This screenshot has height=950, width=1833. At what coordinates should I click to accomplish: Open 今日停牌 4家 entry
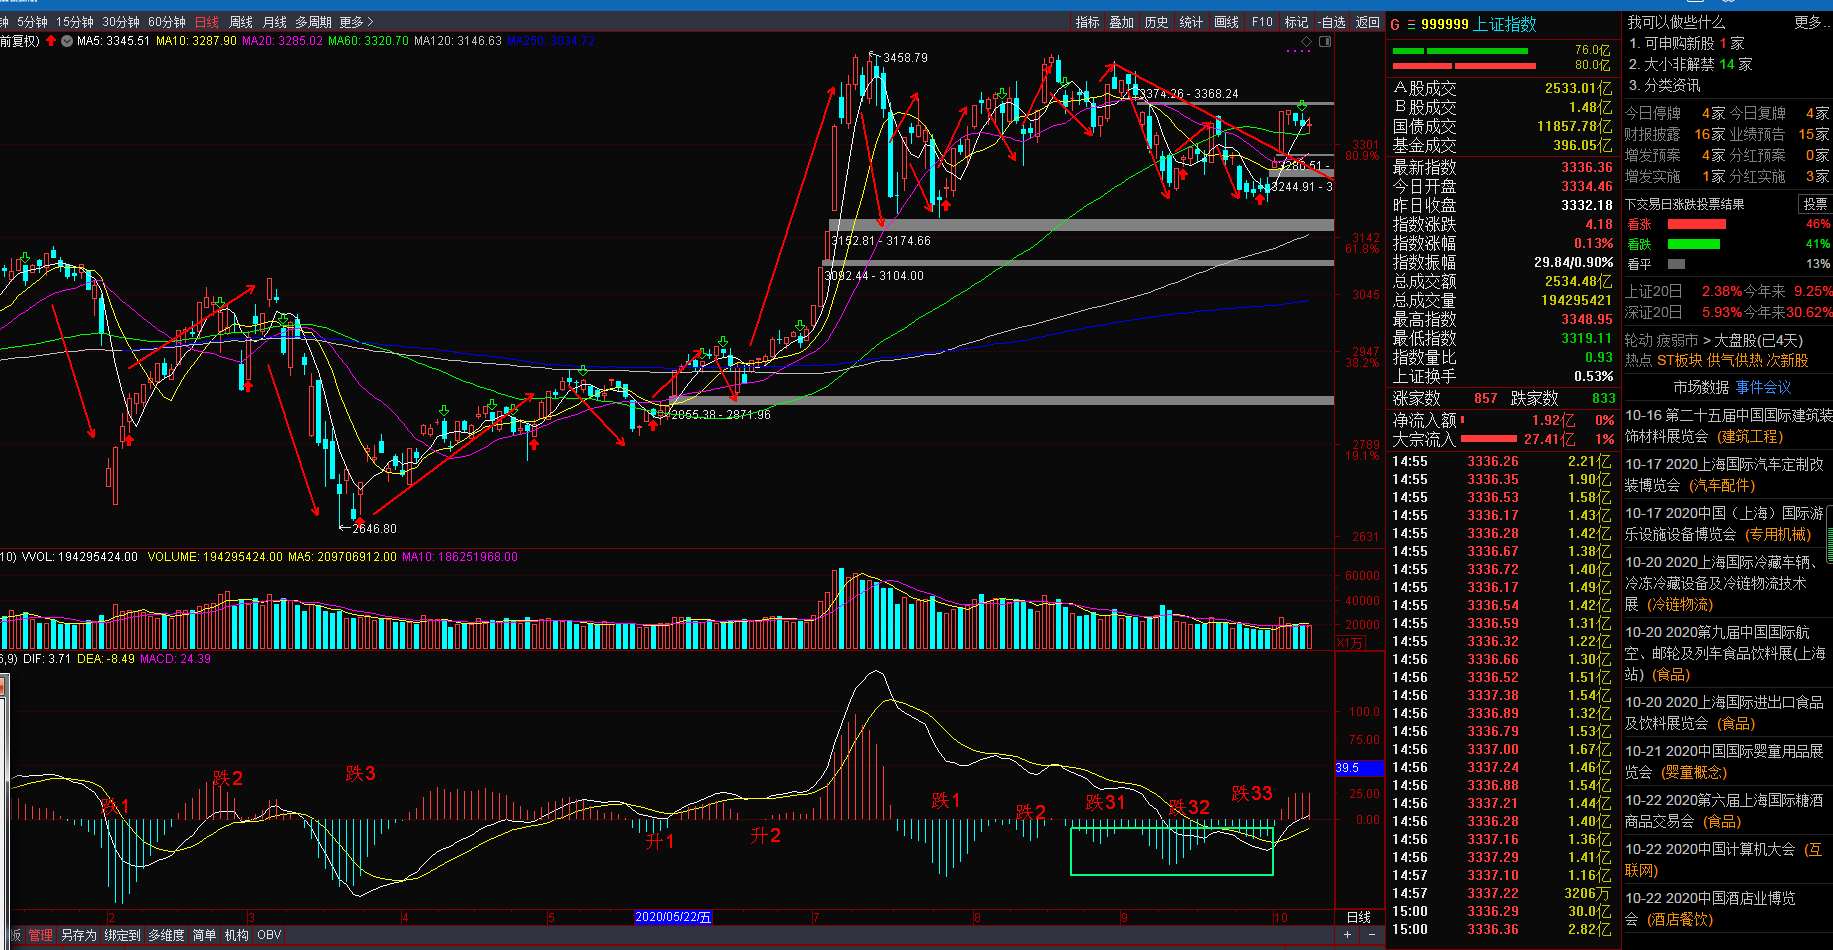[x=1675, y=113]
